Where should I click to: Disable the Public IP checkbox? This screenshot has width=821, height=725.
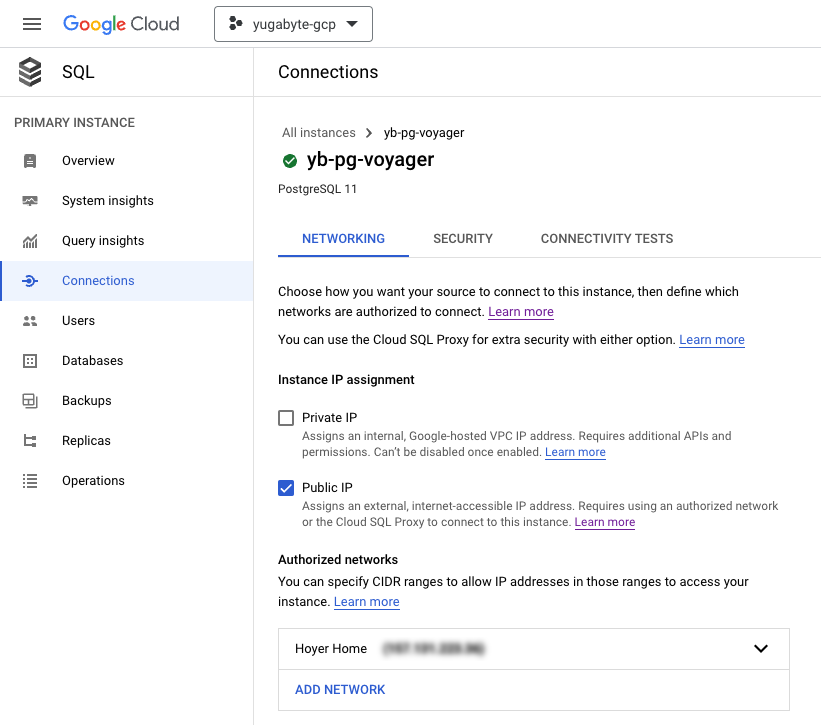[286, 488]
